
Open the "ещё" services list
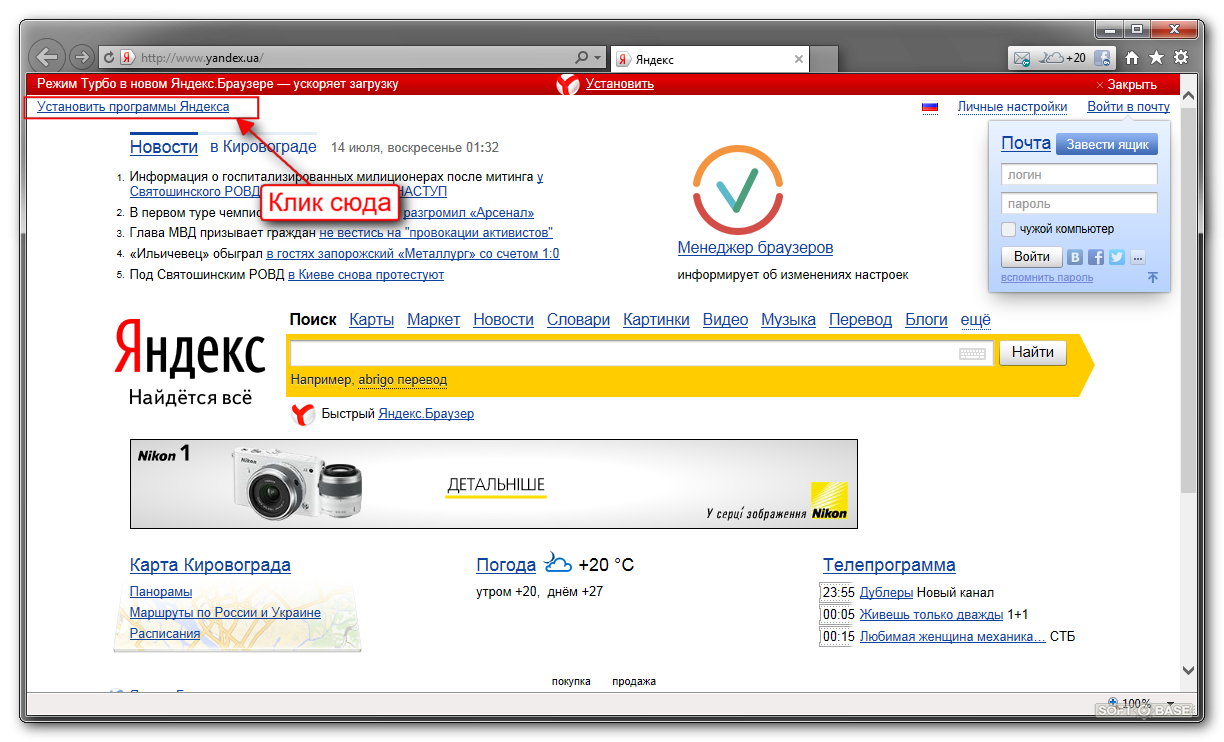point(975,320)
